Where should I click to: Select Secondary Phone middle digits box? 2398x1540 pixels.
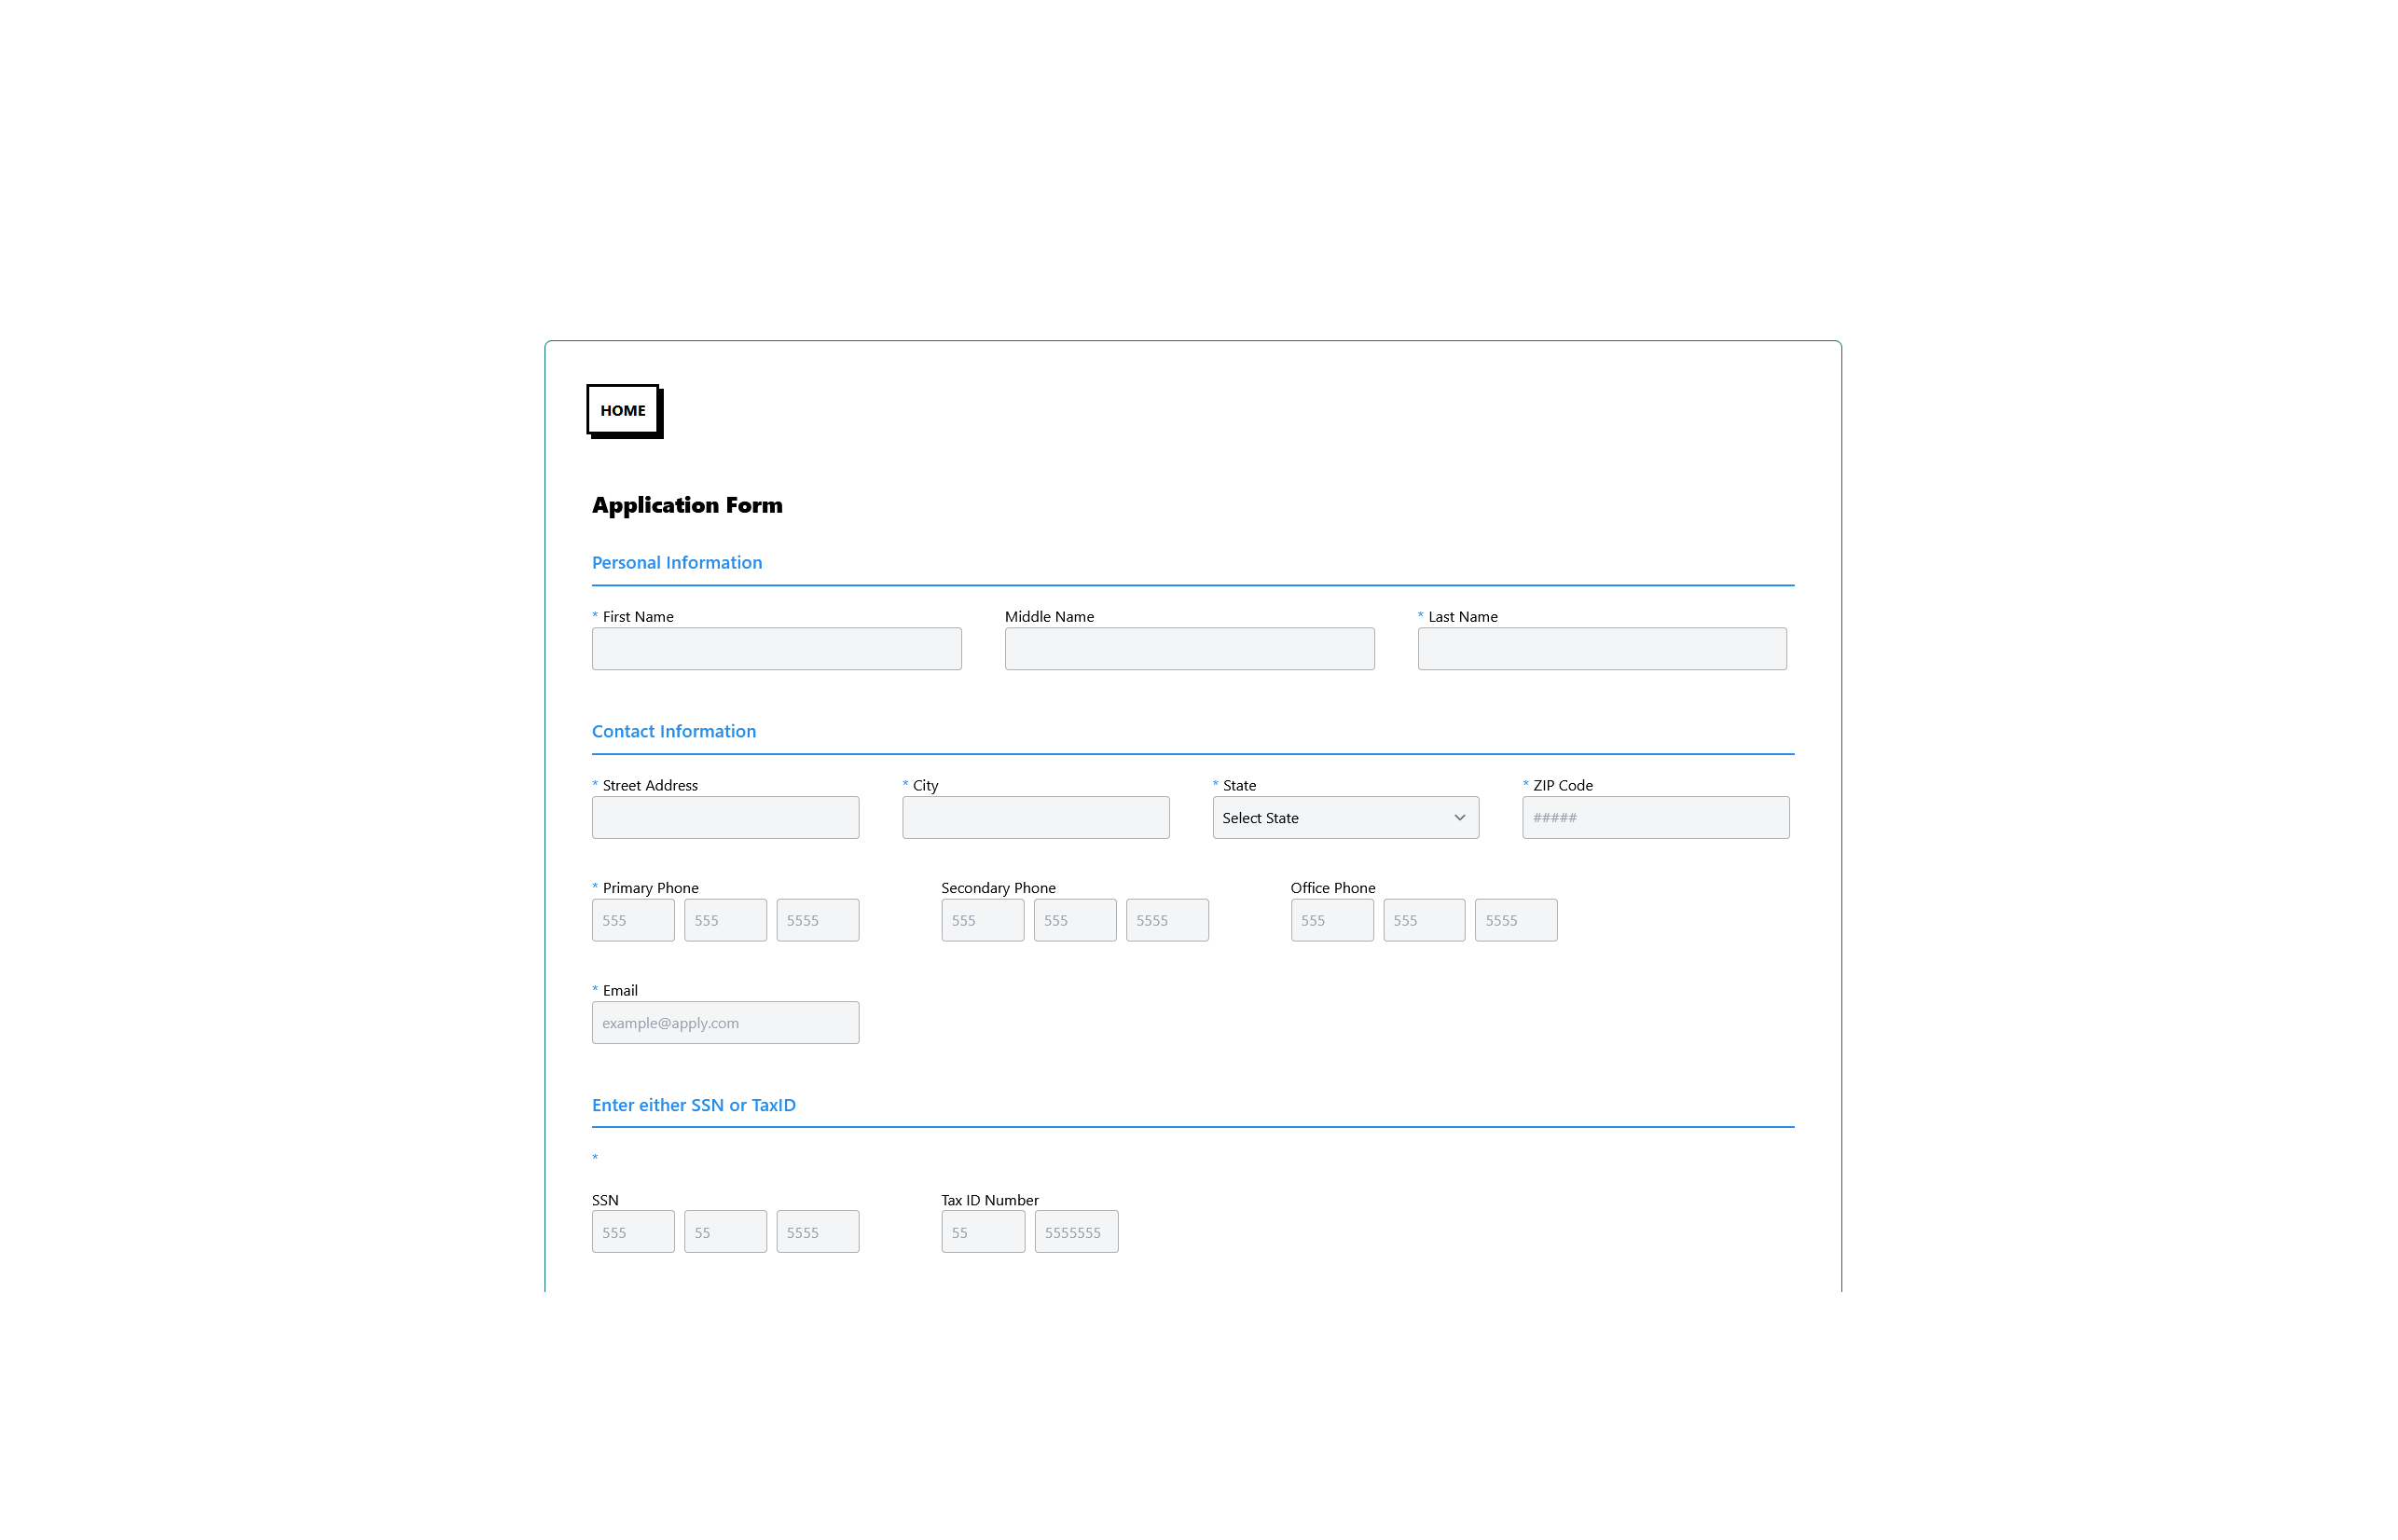[1074, 920]
